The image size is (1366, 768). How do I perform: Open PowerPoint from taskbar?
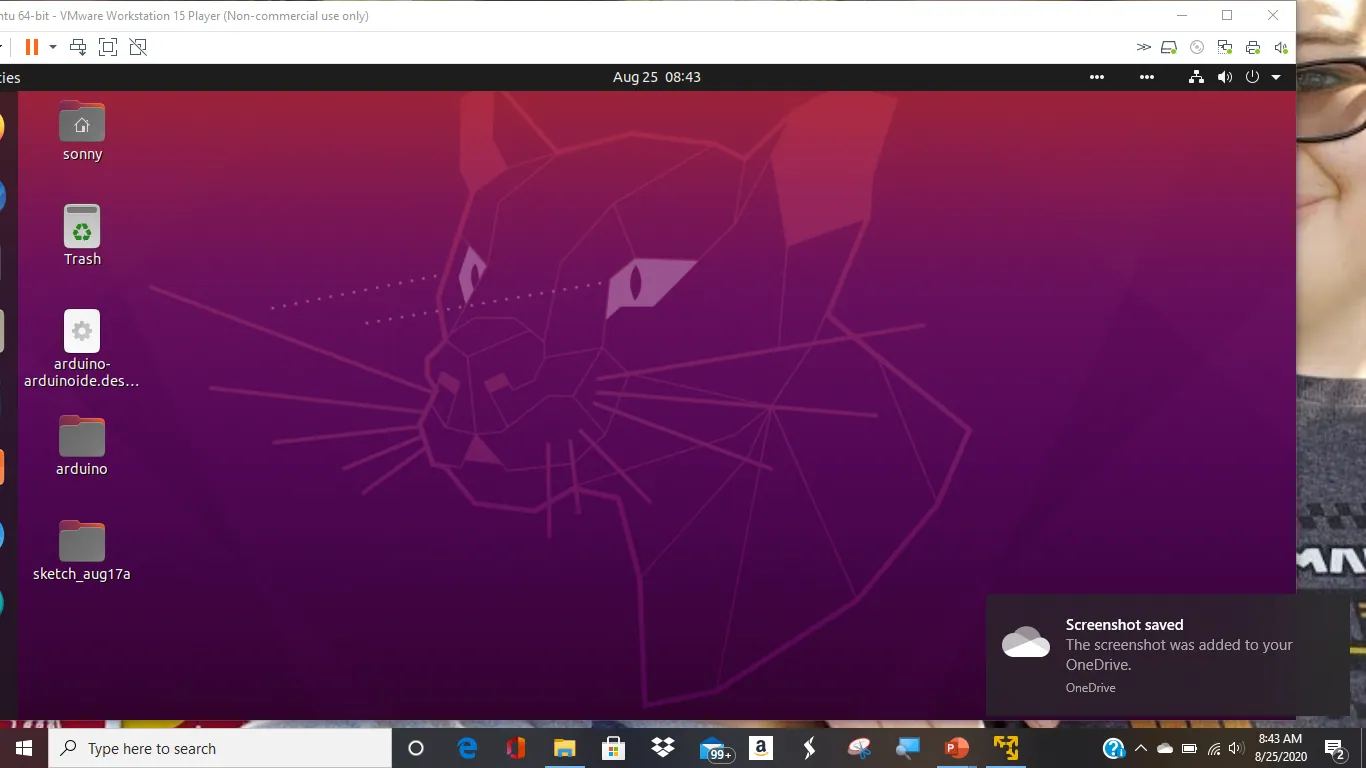(x=957, y=748)
